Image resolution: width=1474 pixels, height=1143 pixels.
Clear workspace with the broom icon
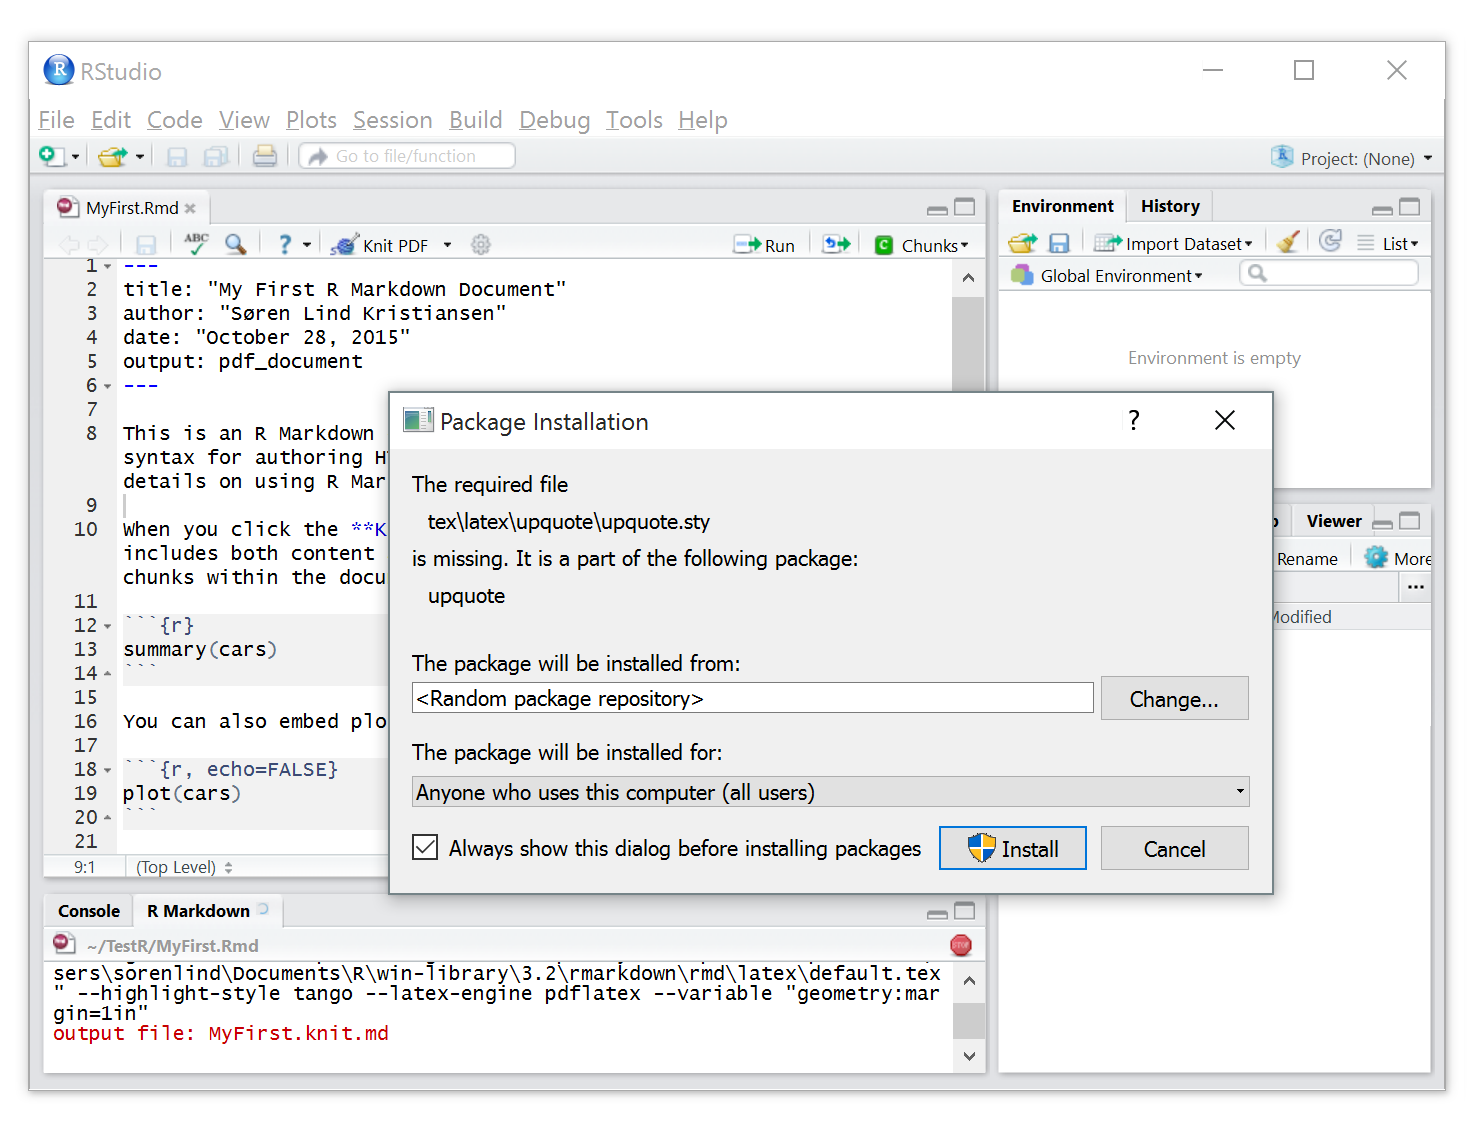(1288, 241)
